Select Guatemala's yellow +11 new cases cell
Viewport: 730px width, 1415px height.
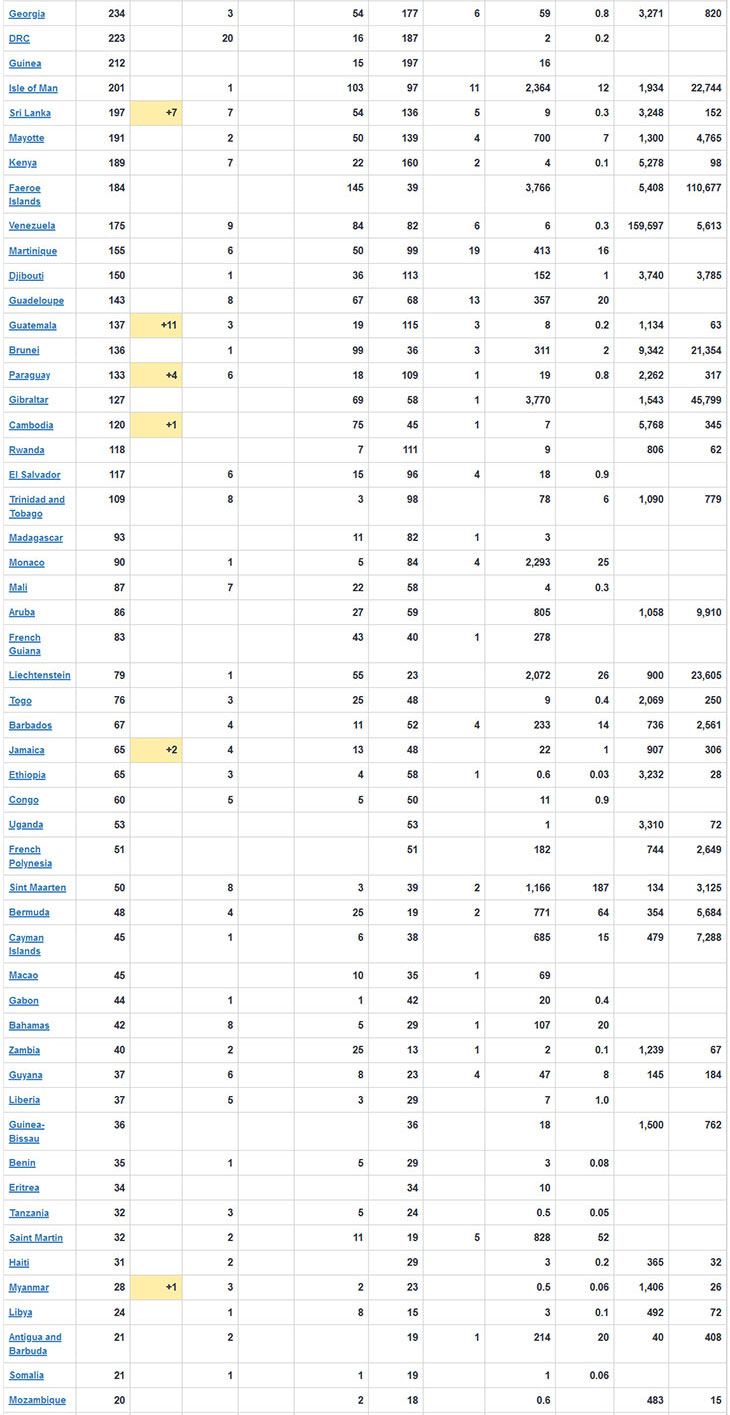(156, 326)
